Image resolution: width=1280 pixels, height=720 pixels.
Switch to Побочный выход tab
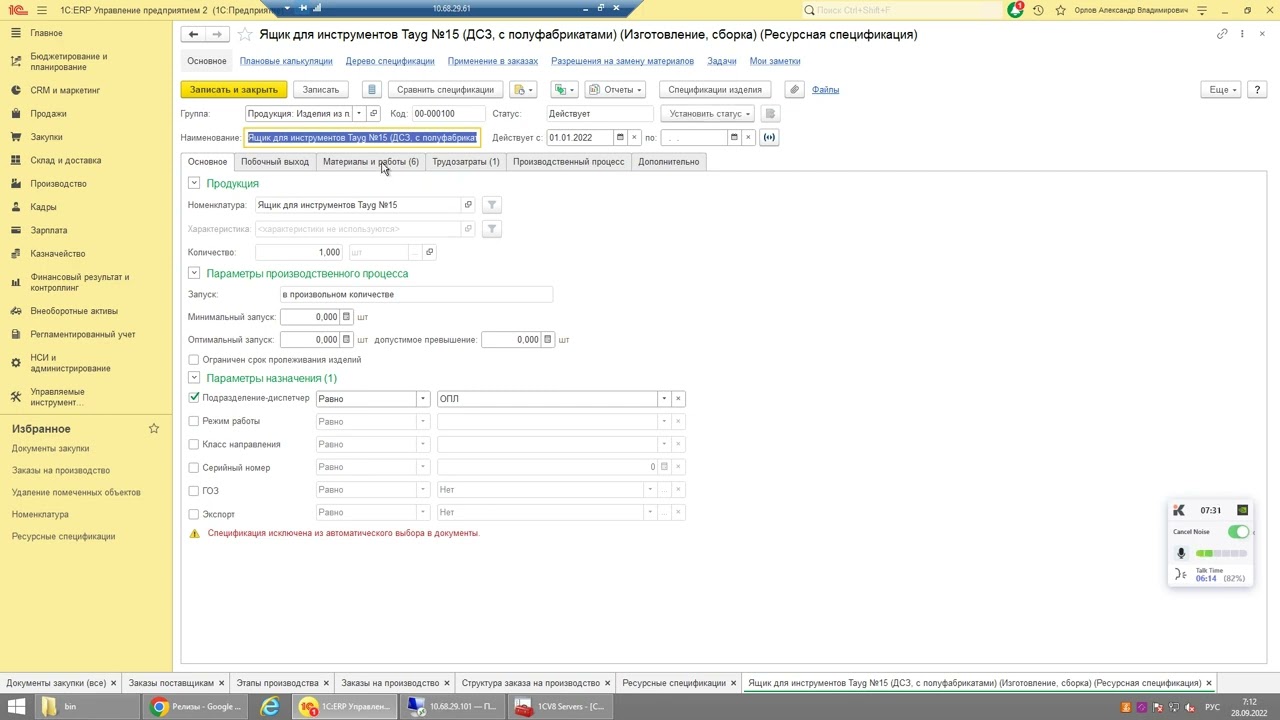click(x=275, y=162)
